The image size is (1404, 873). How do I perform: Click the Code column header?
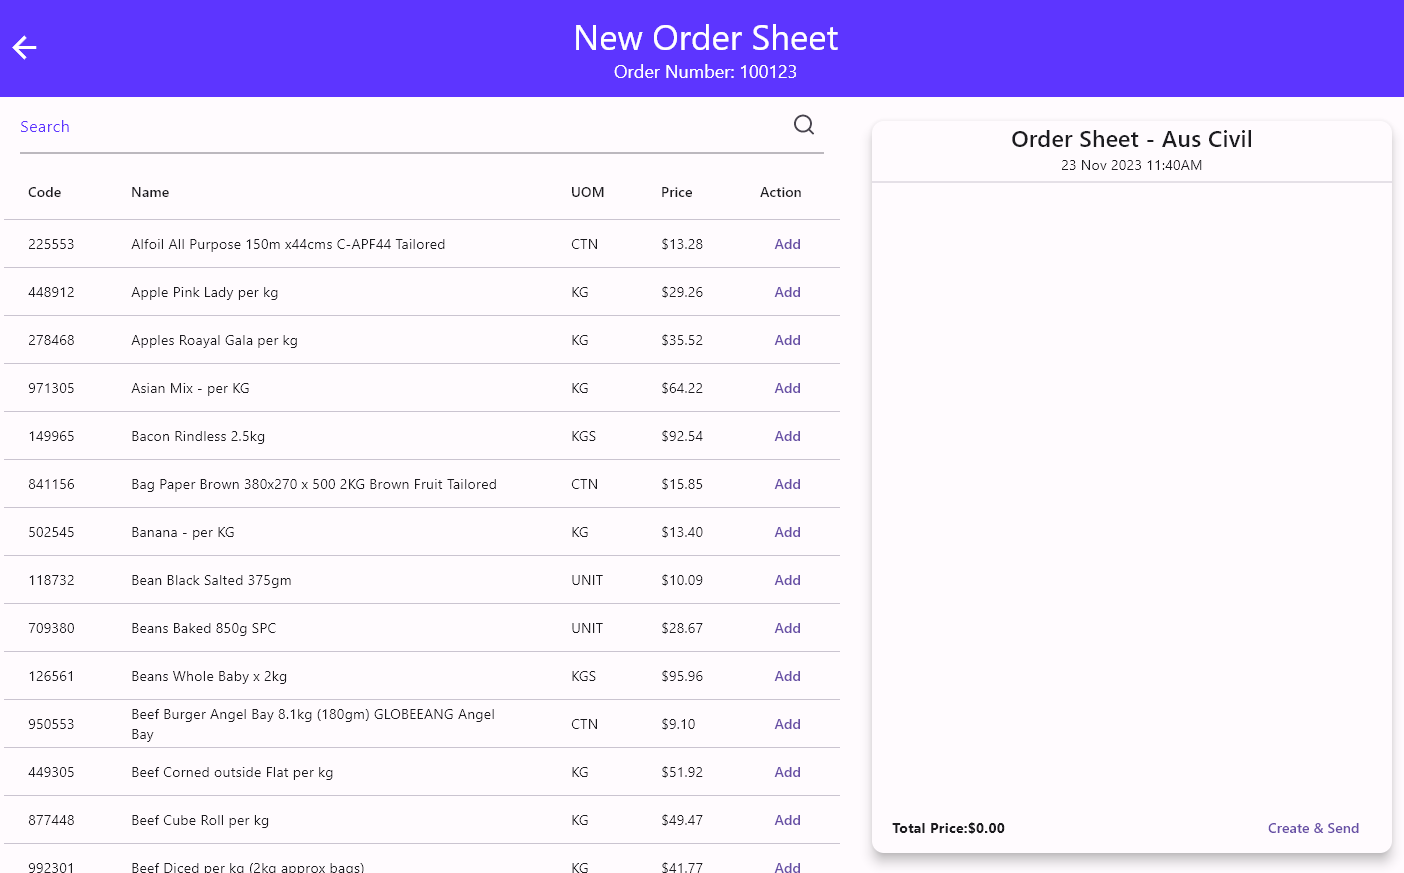coord(44,192)
